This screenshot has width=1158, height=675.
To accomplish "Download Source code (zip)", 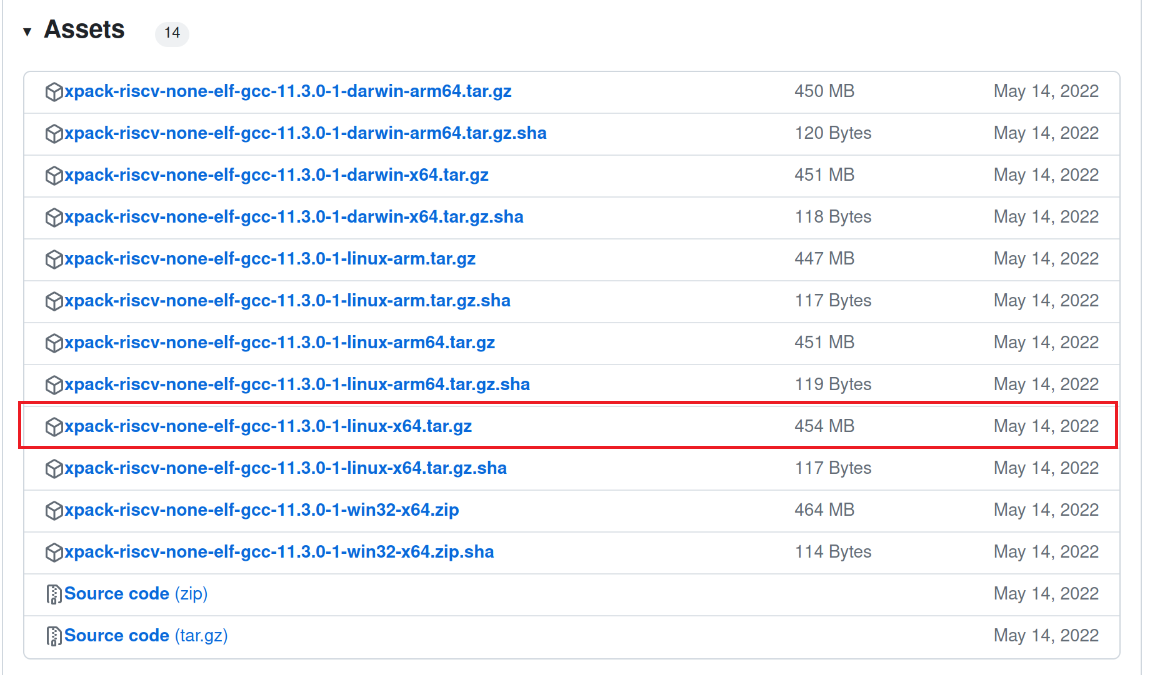I will tap(136, 594).
